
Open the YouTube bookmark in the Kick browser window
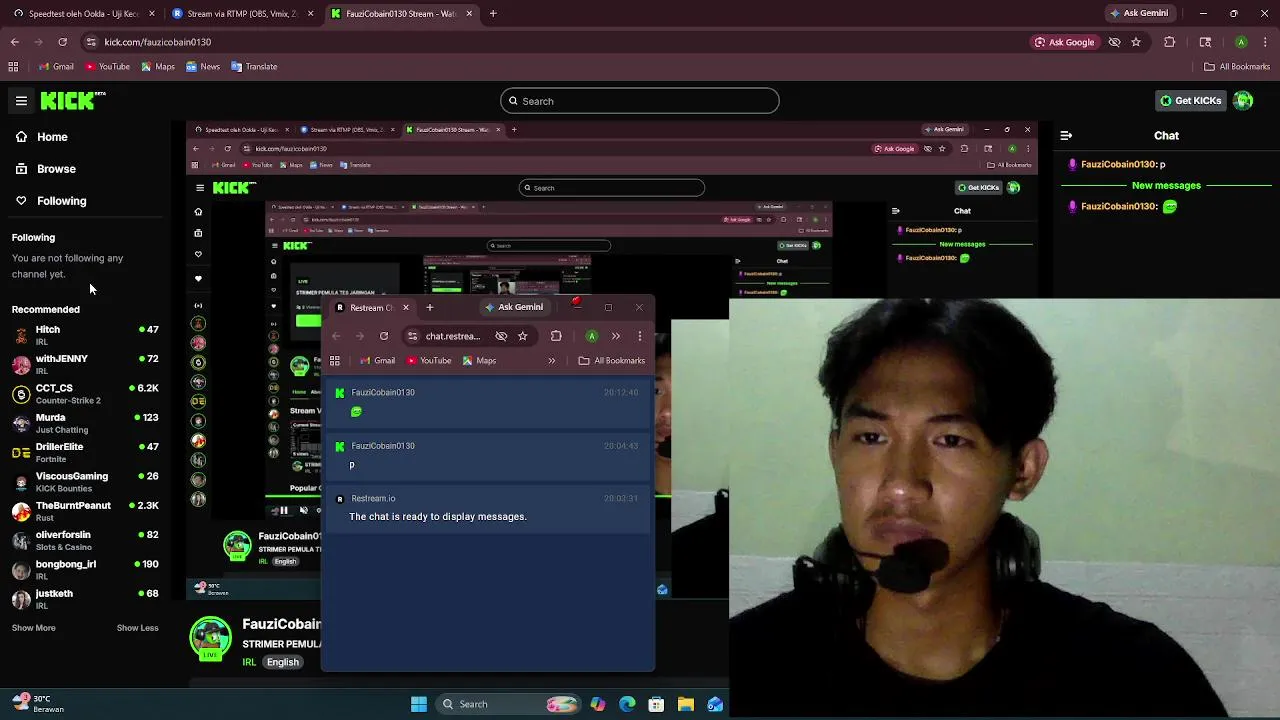(107, 67)
